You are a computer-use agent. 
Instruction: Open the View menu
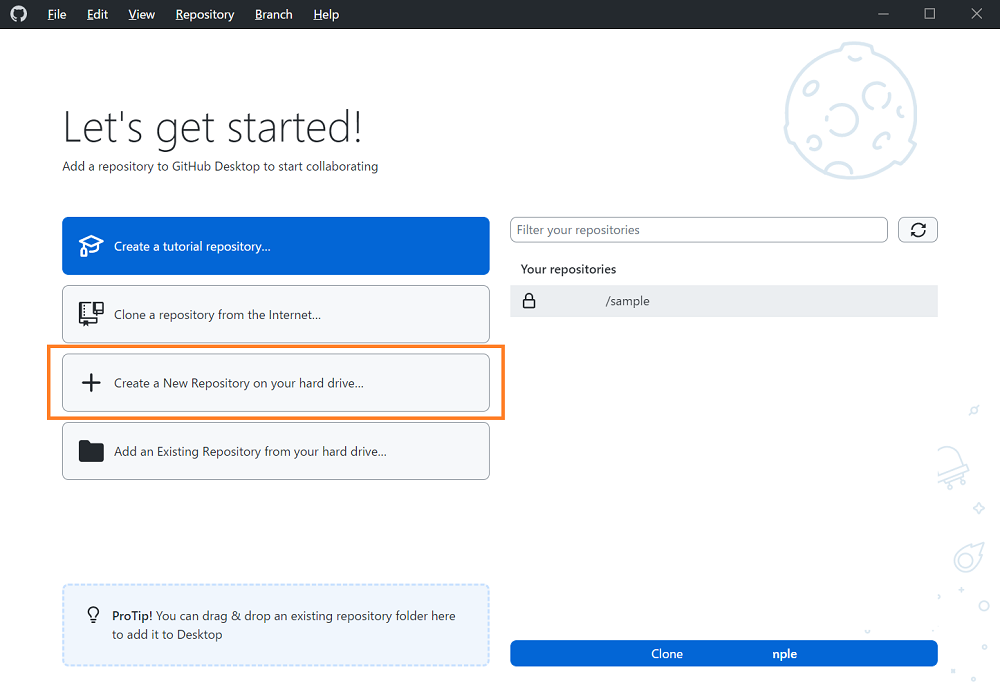coord(141,14)
